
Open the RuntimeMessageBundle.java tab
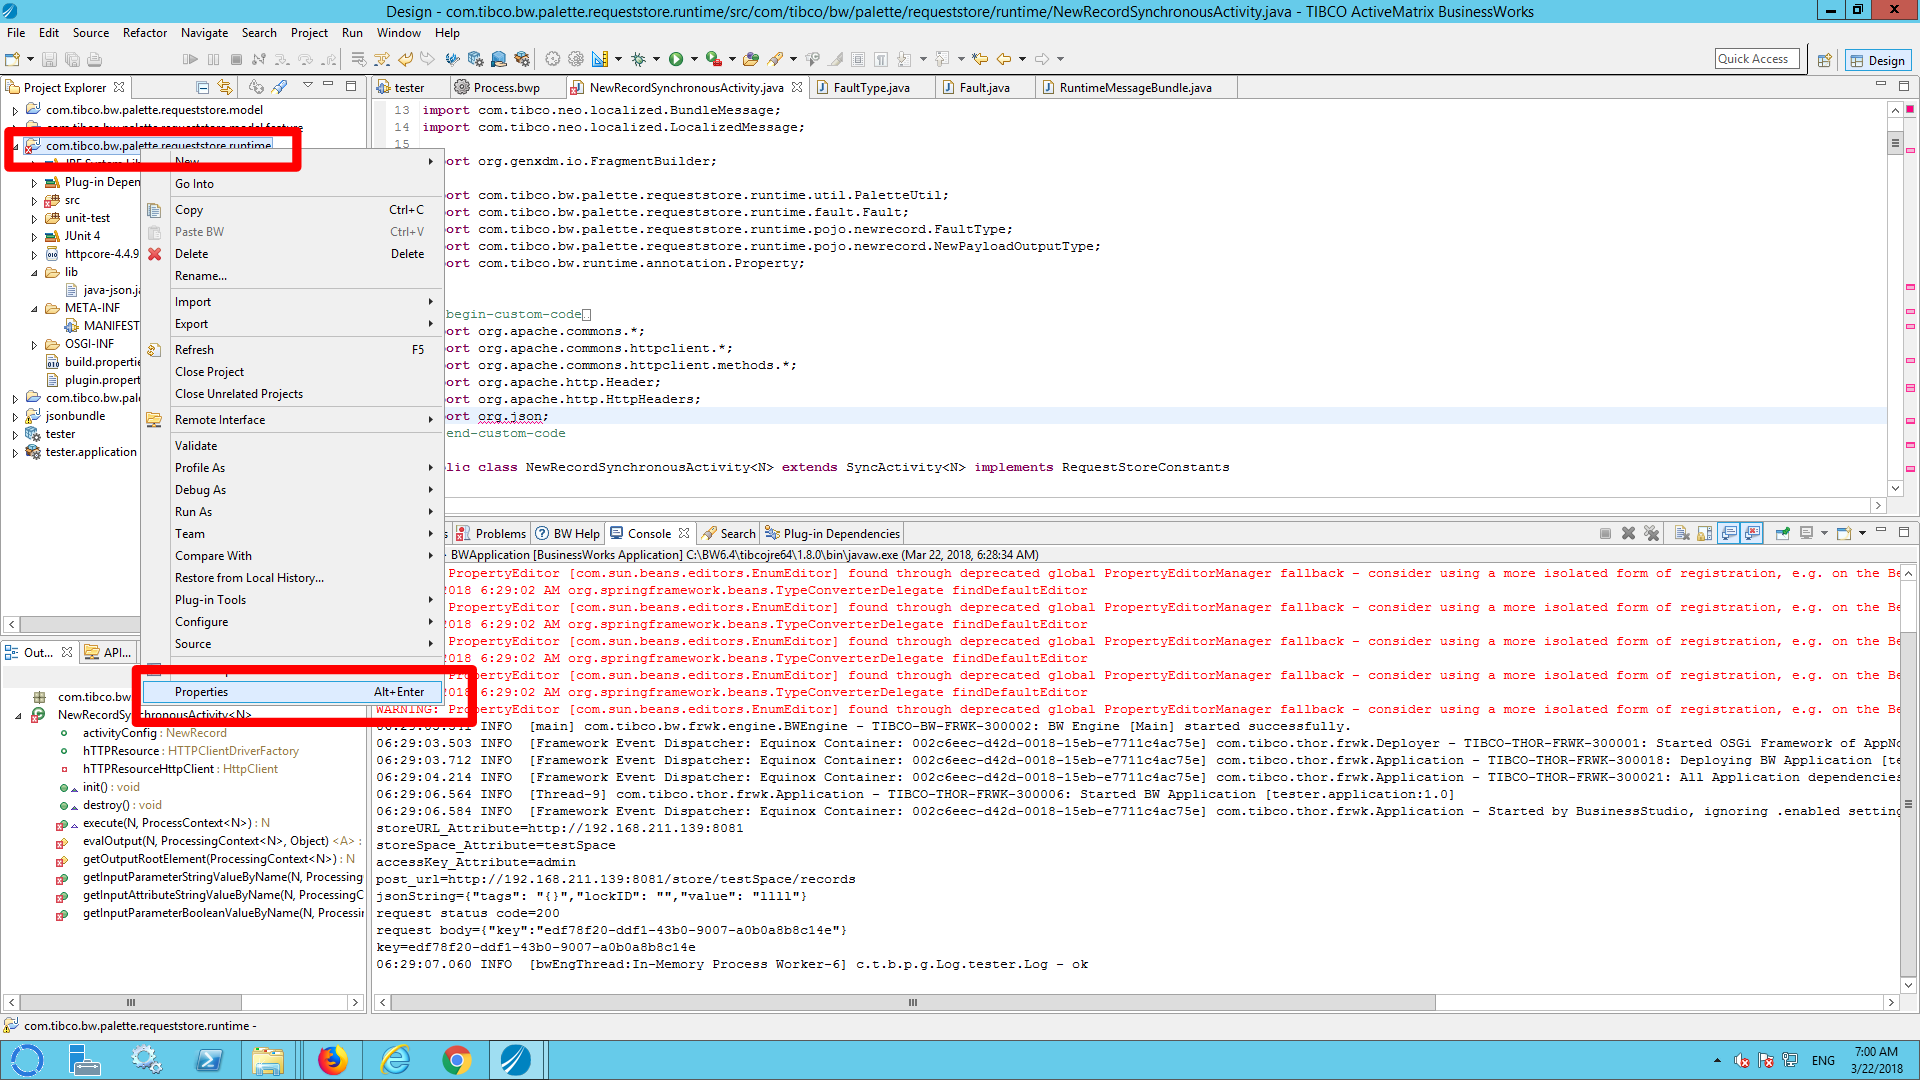(1134, 88)
